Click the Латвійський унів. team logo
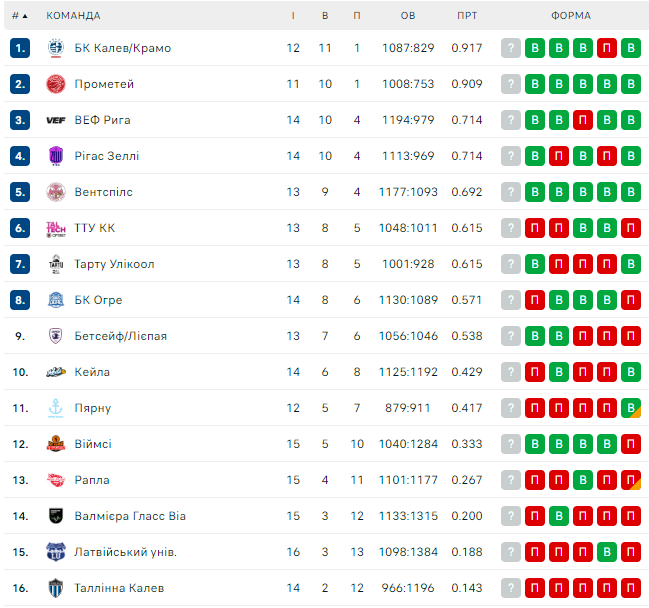The width and height of the screenshot is (649, 608). pyautogui.click(x=56, y=552)
